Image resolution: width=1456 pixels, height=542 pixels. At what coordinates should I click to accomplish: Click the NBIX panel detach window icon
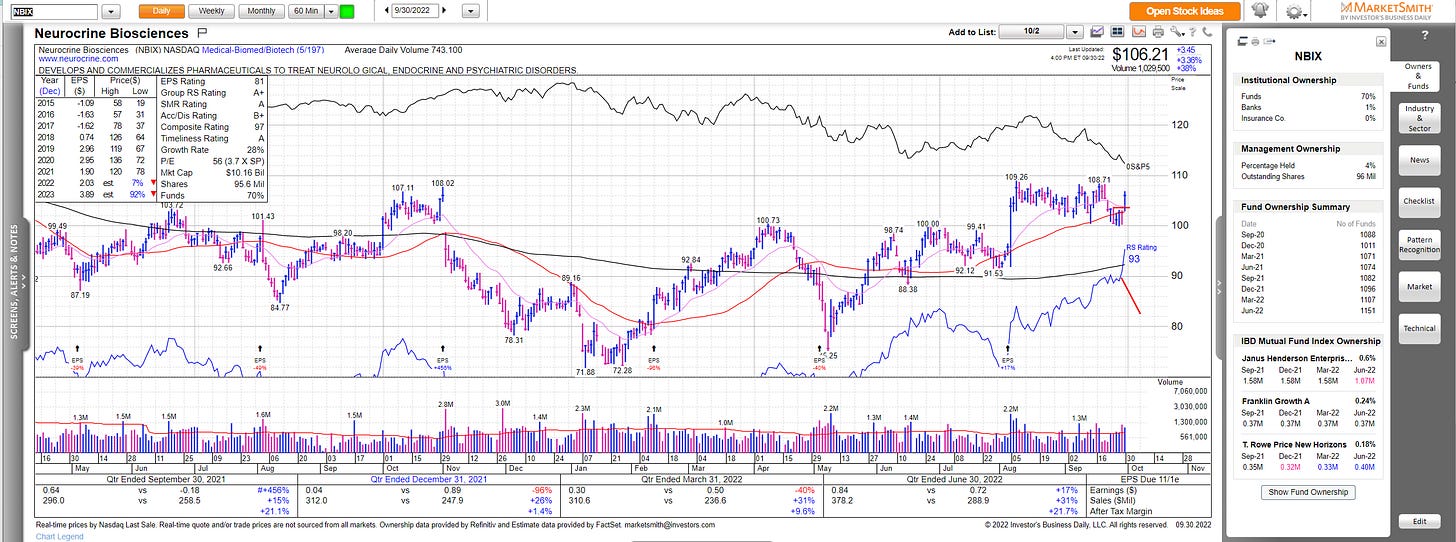pos(1243,42)
